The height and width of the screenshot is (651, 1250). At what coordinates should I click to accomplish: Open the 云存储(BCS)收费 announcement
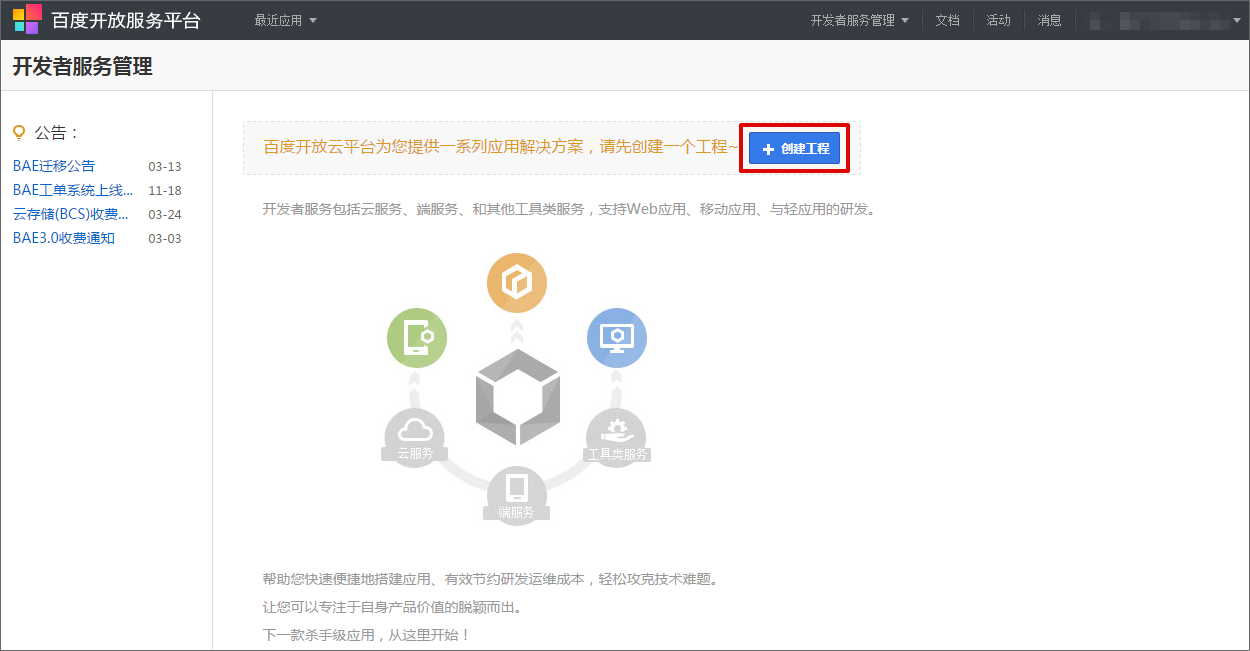(x=71, y=214)
